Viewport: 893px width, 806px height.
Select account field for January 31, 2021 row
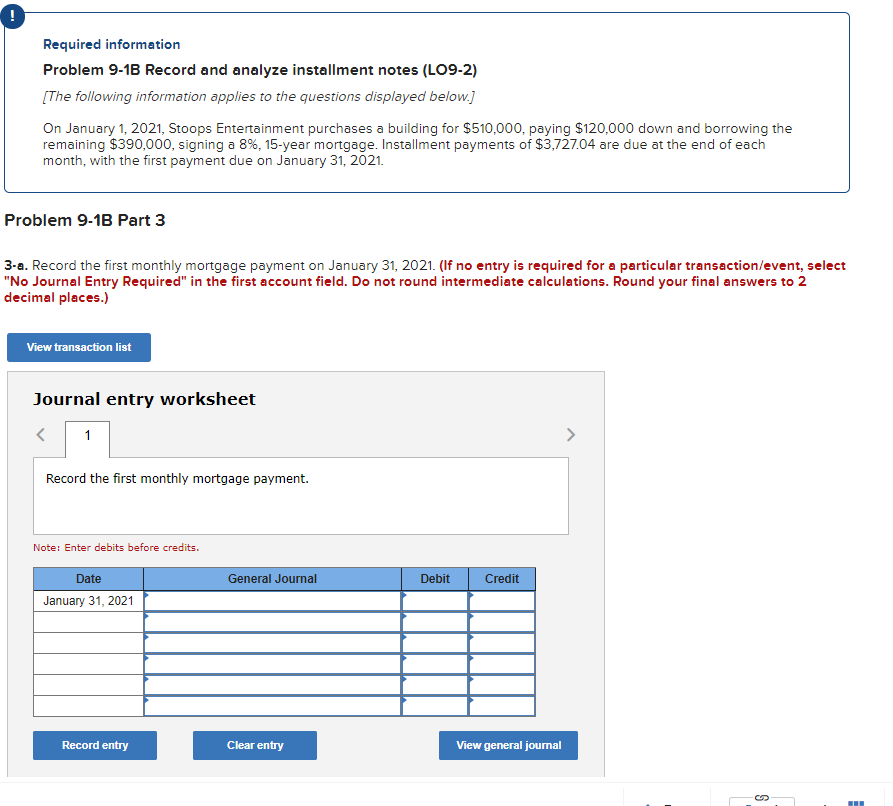(x=272, y=601)
